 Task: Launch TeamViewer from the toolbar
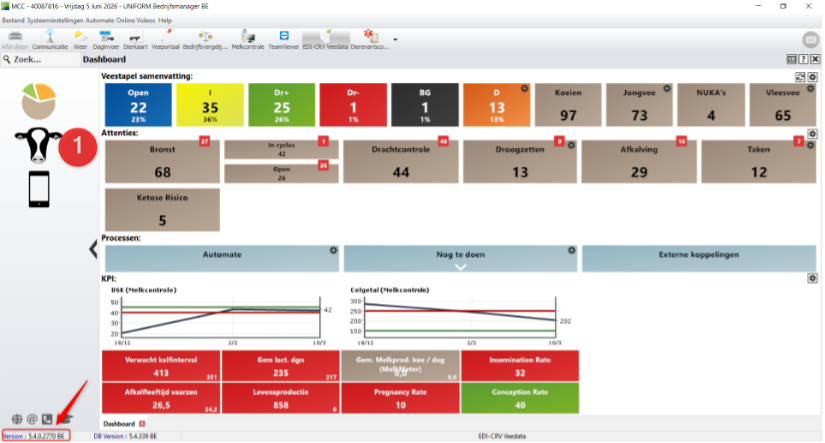[284, 39]
